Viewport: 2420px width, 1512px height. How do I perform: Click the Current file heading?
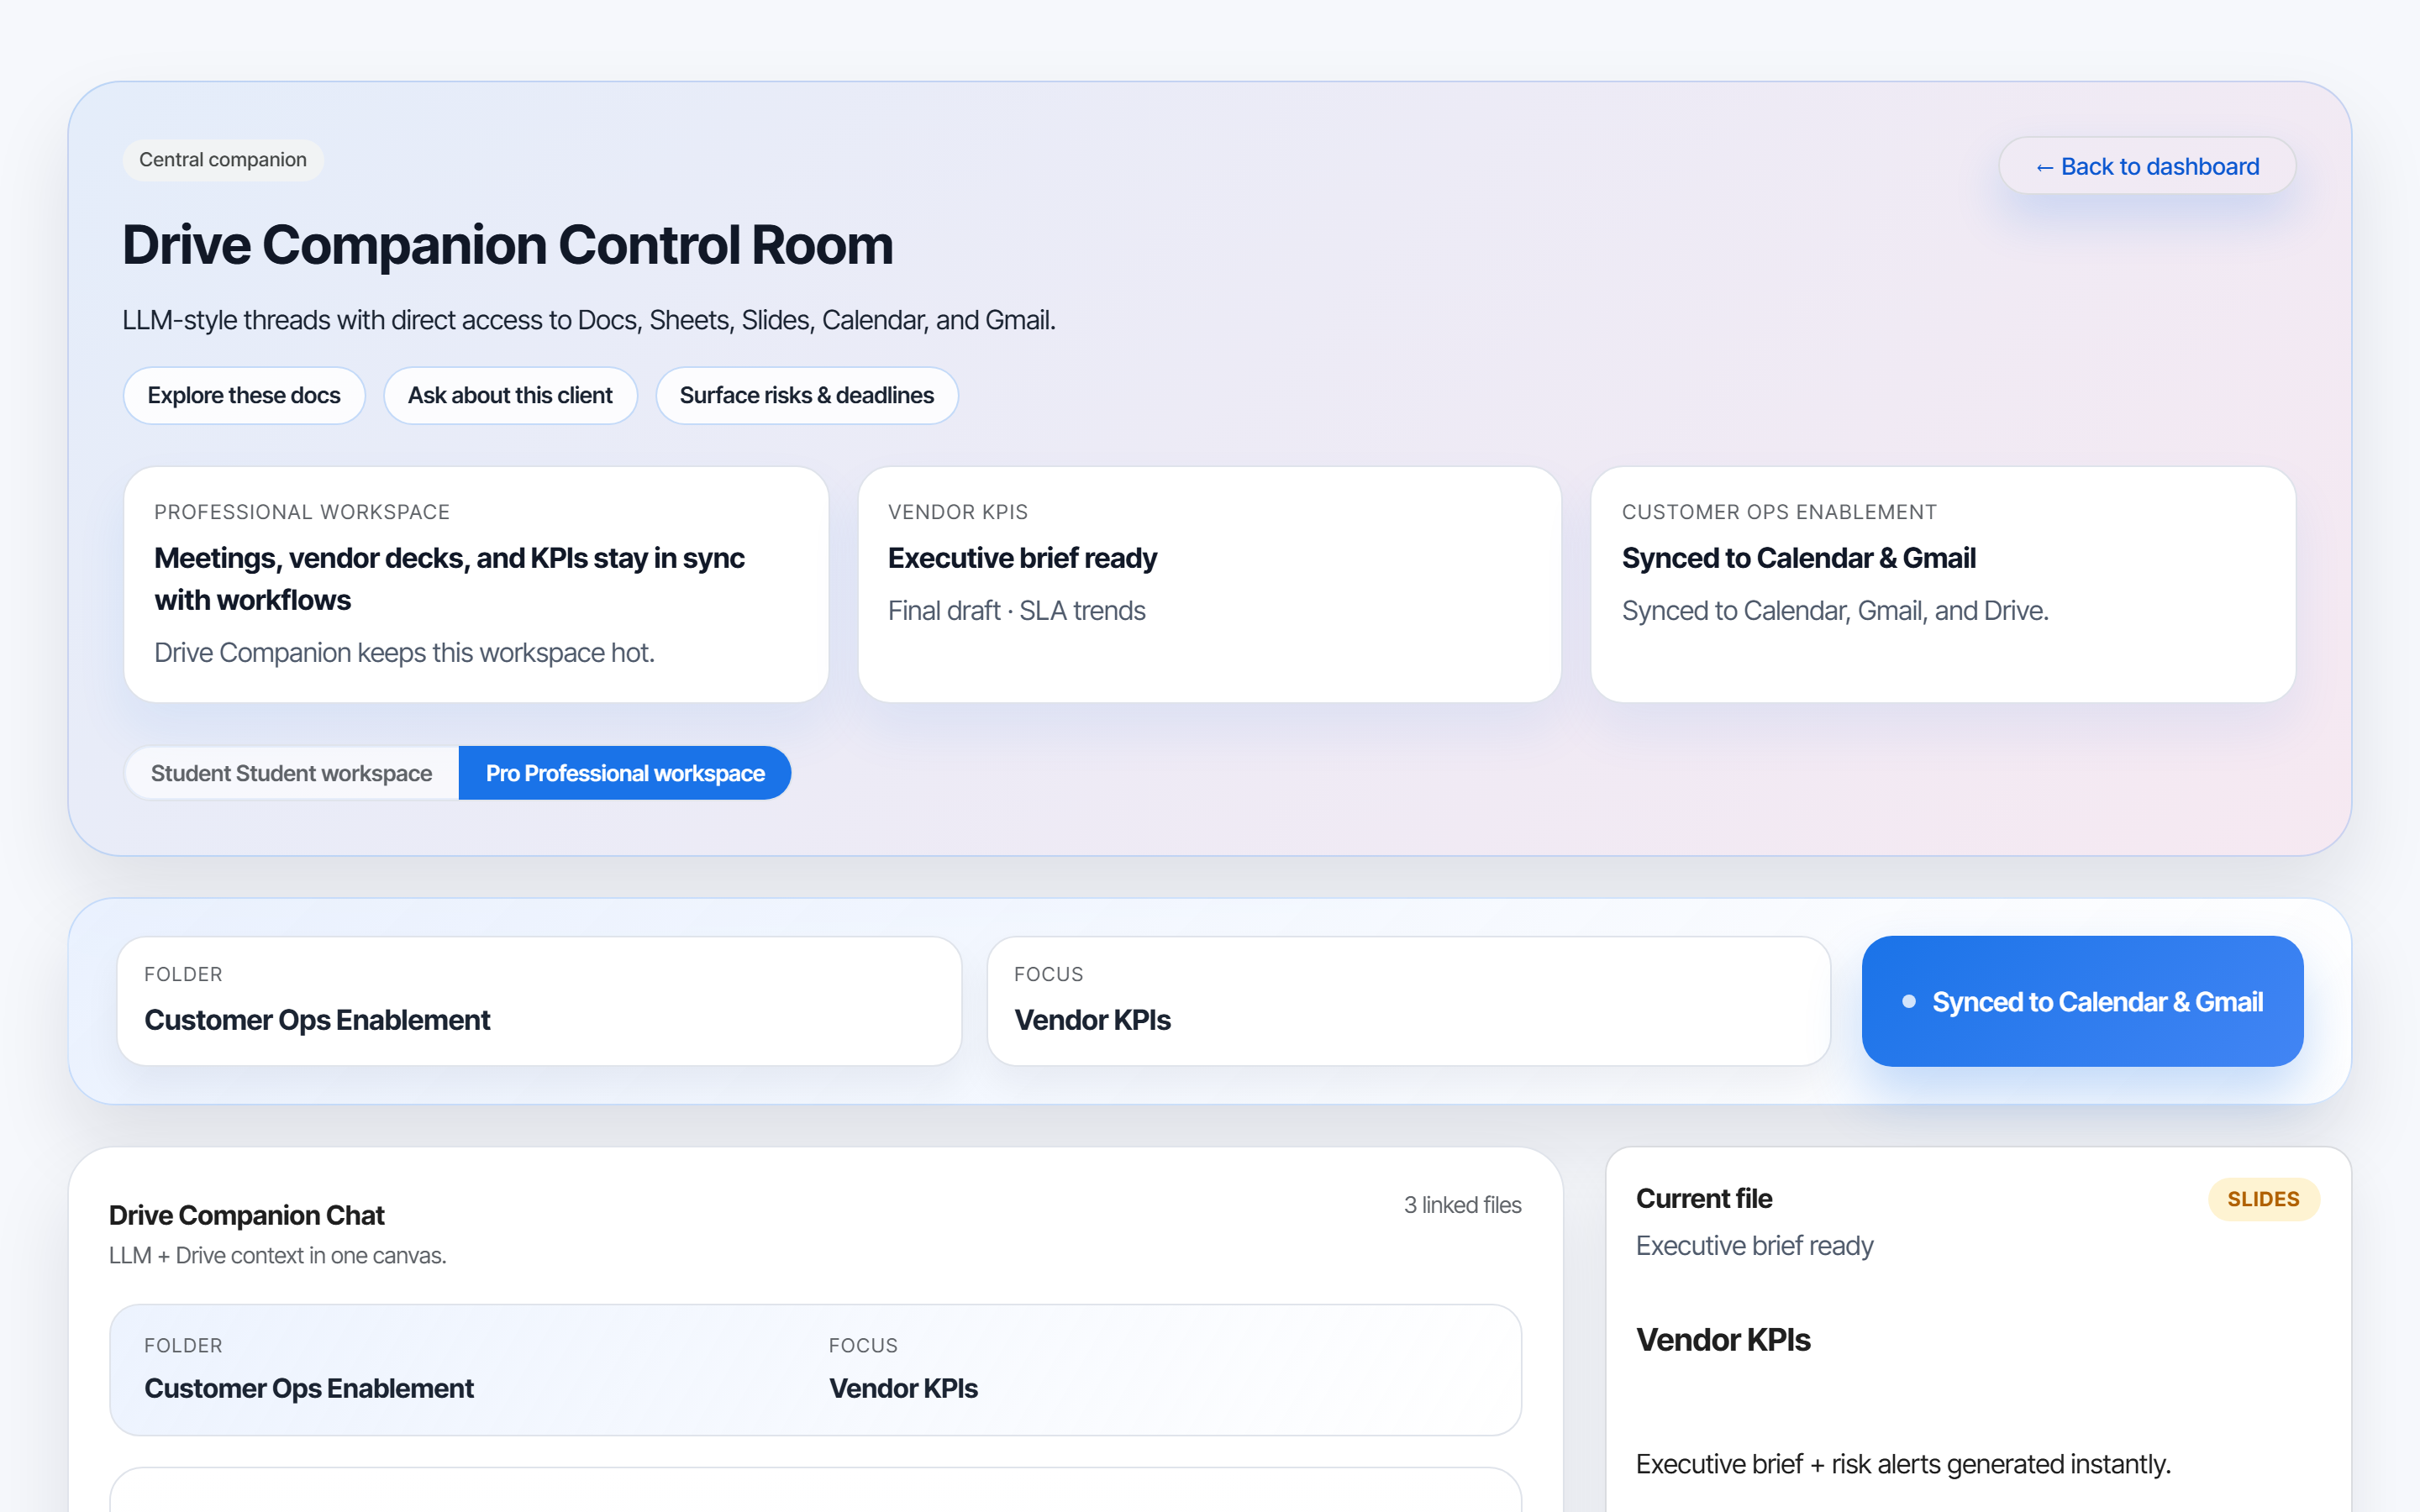[x=1703, y=1198]
